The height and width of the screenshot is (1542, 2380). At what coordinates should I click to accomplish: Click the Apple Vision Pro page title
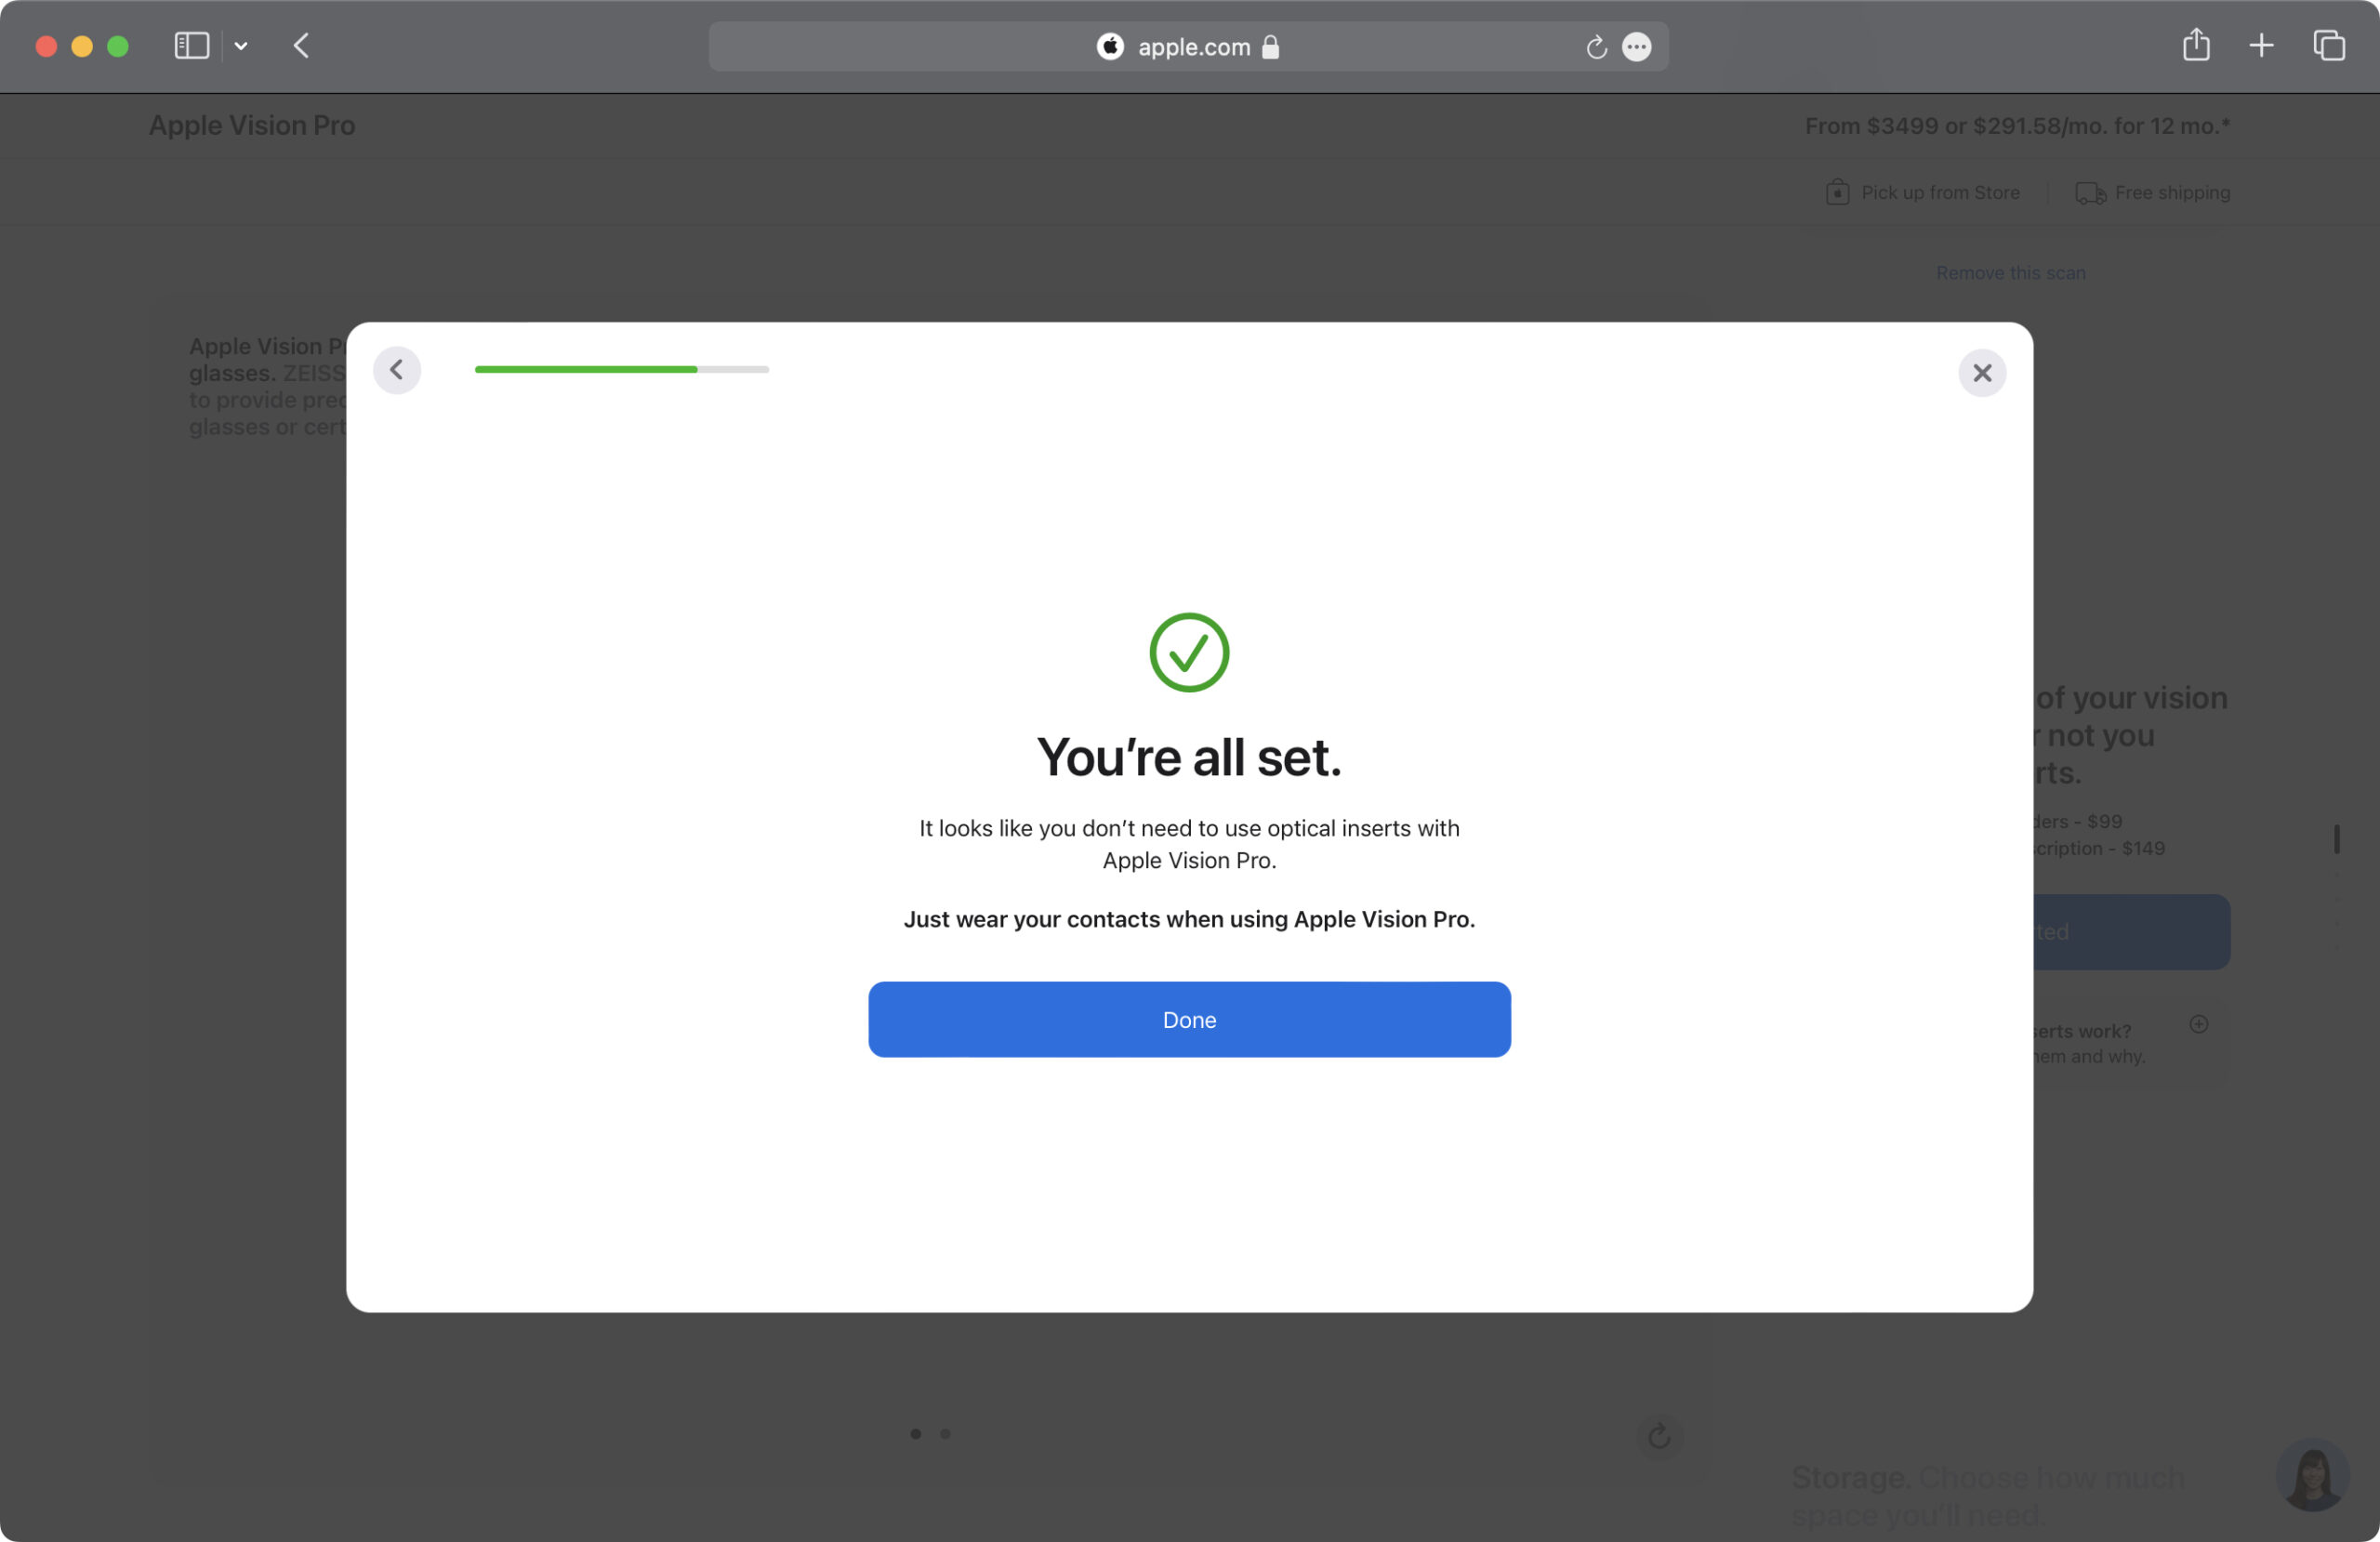tap(252, 125)
